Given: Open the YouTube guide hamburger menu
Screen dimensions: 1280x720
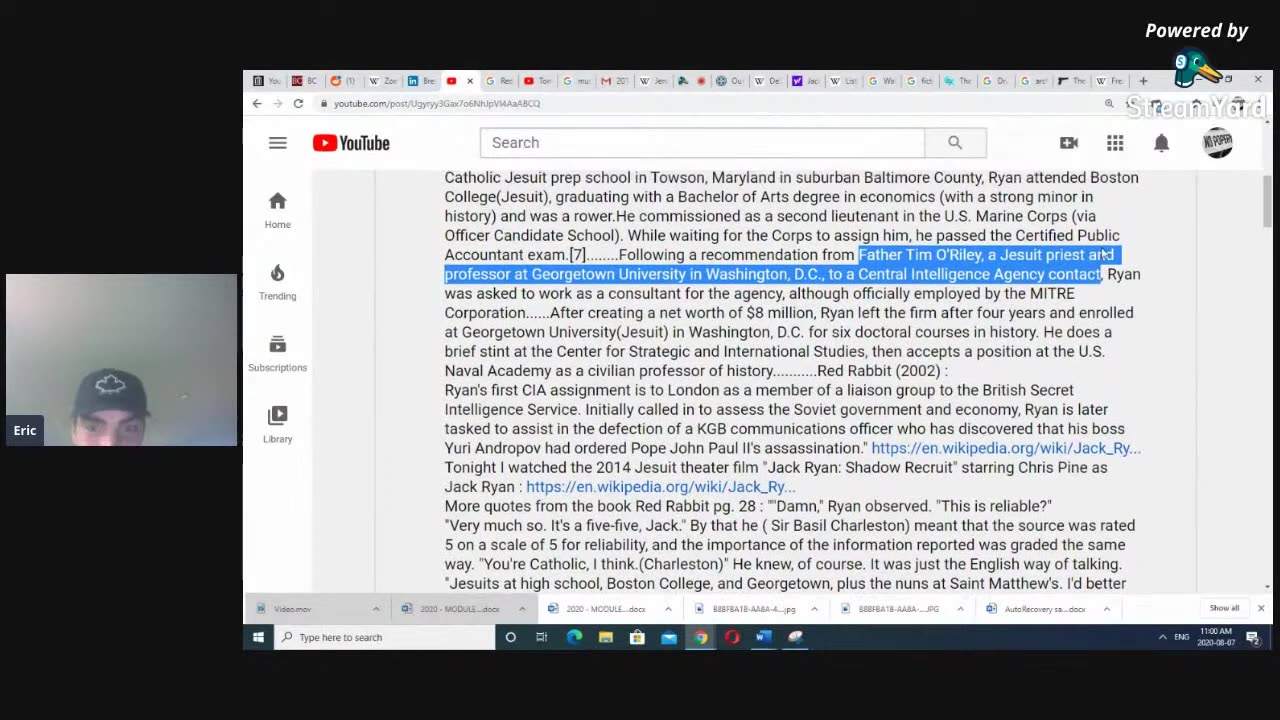Looking at the screenshot, I should tap(277, 143).
